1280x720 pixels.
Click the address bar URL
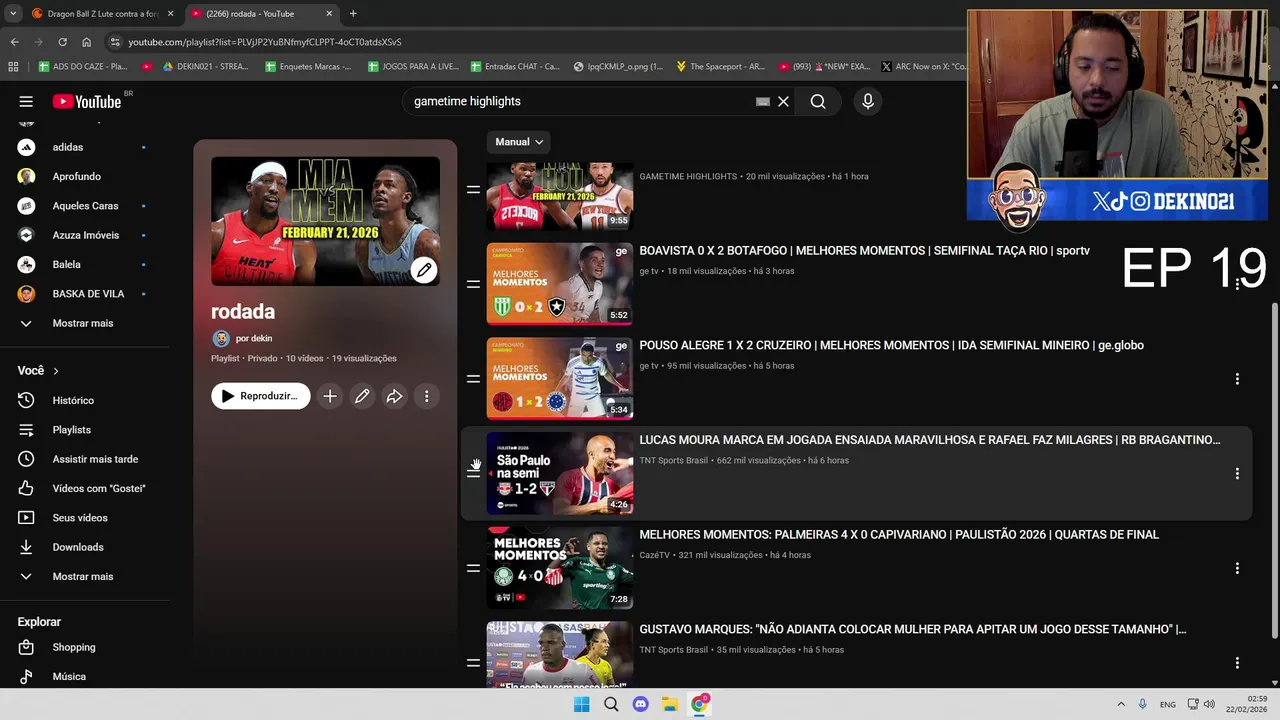coord(265,42)
